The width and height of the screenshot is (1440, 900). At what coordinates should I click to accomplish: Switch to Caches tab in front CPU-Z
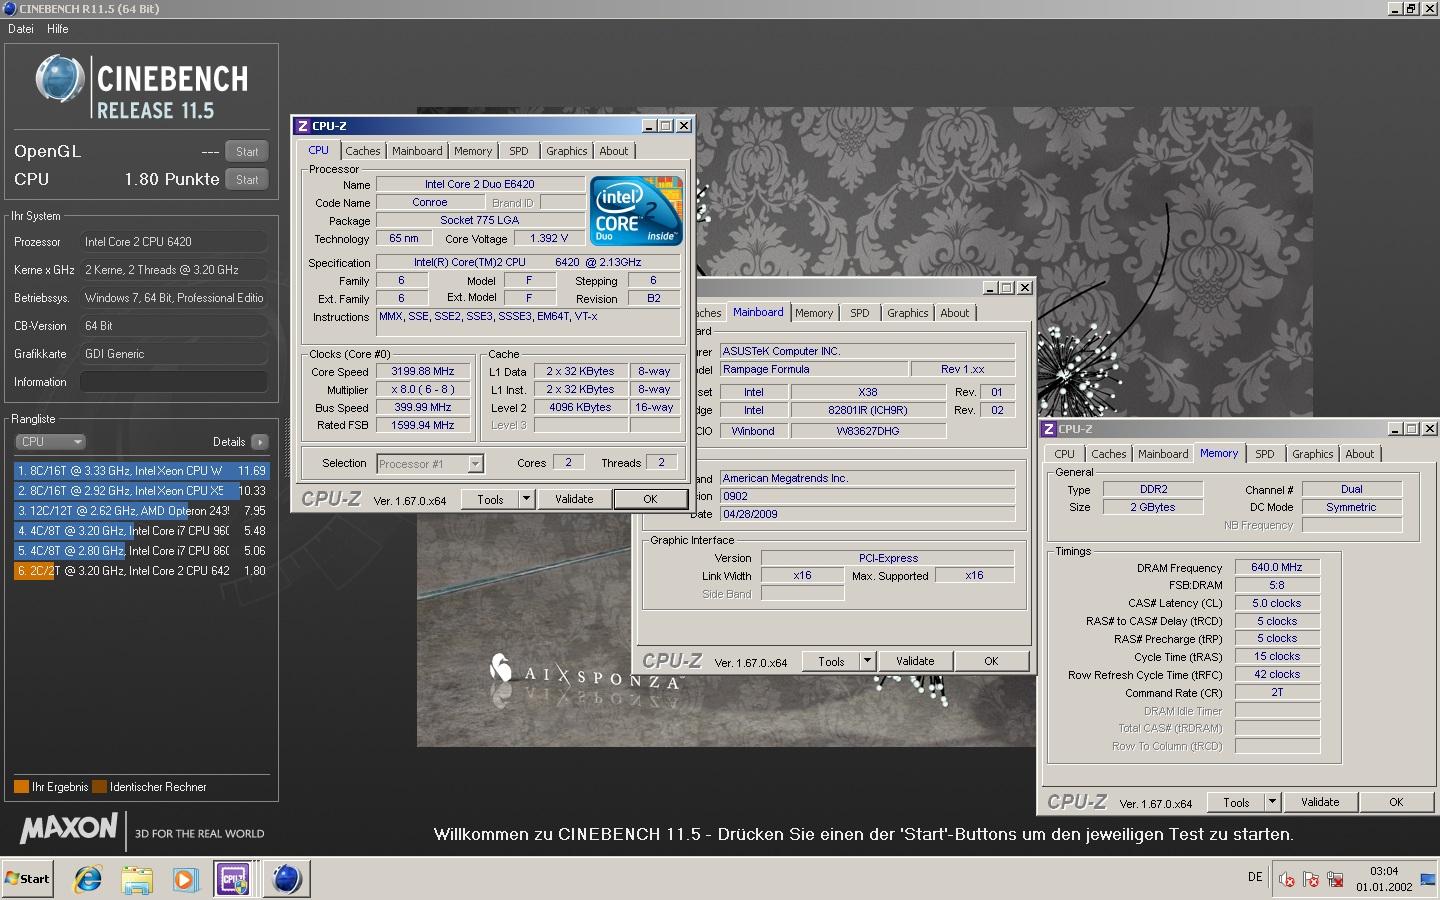click(x=363, y=151)
